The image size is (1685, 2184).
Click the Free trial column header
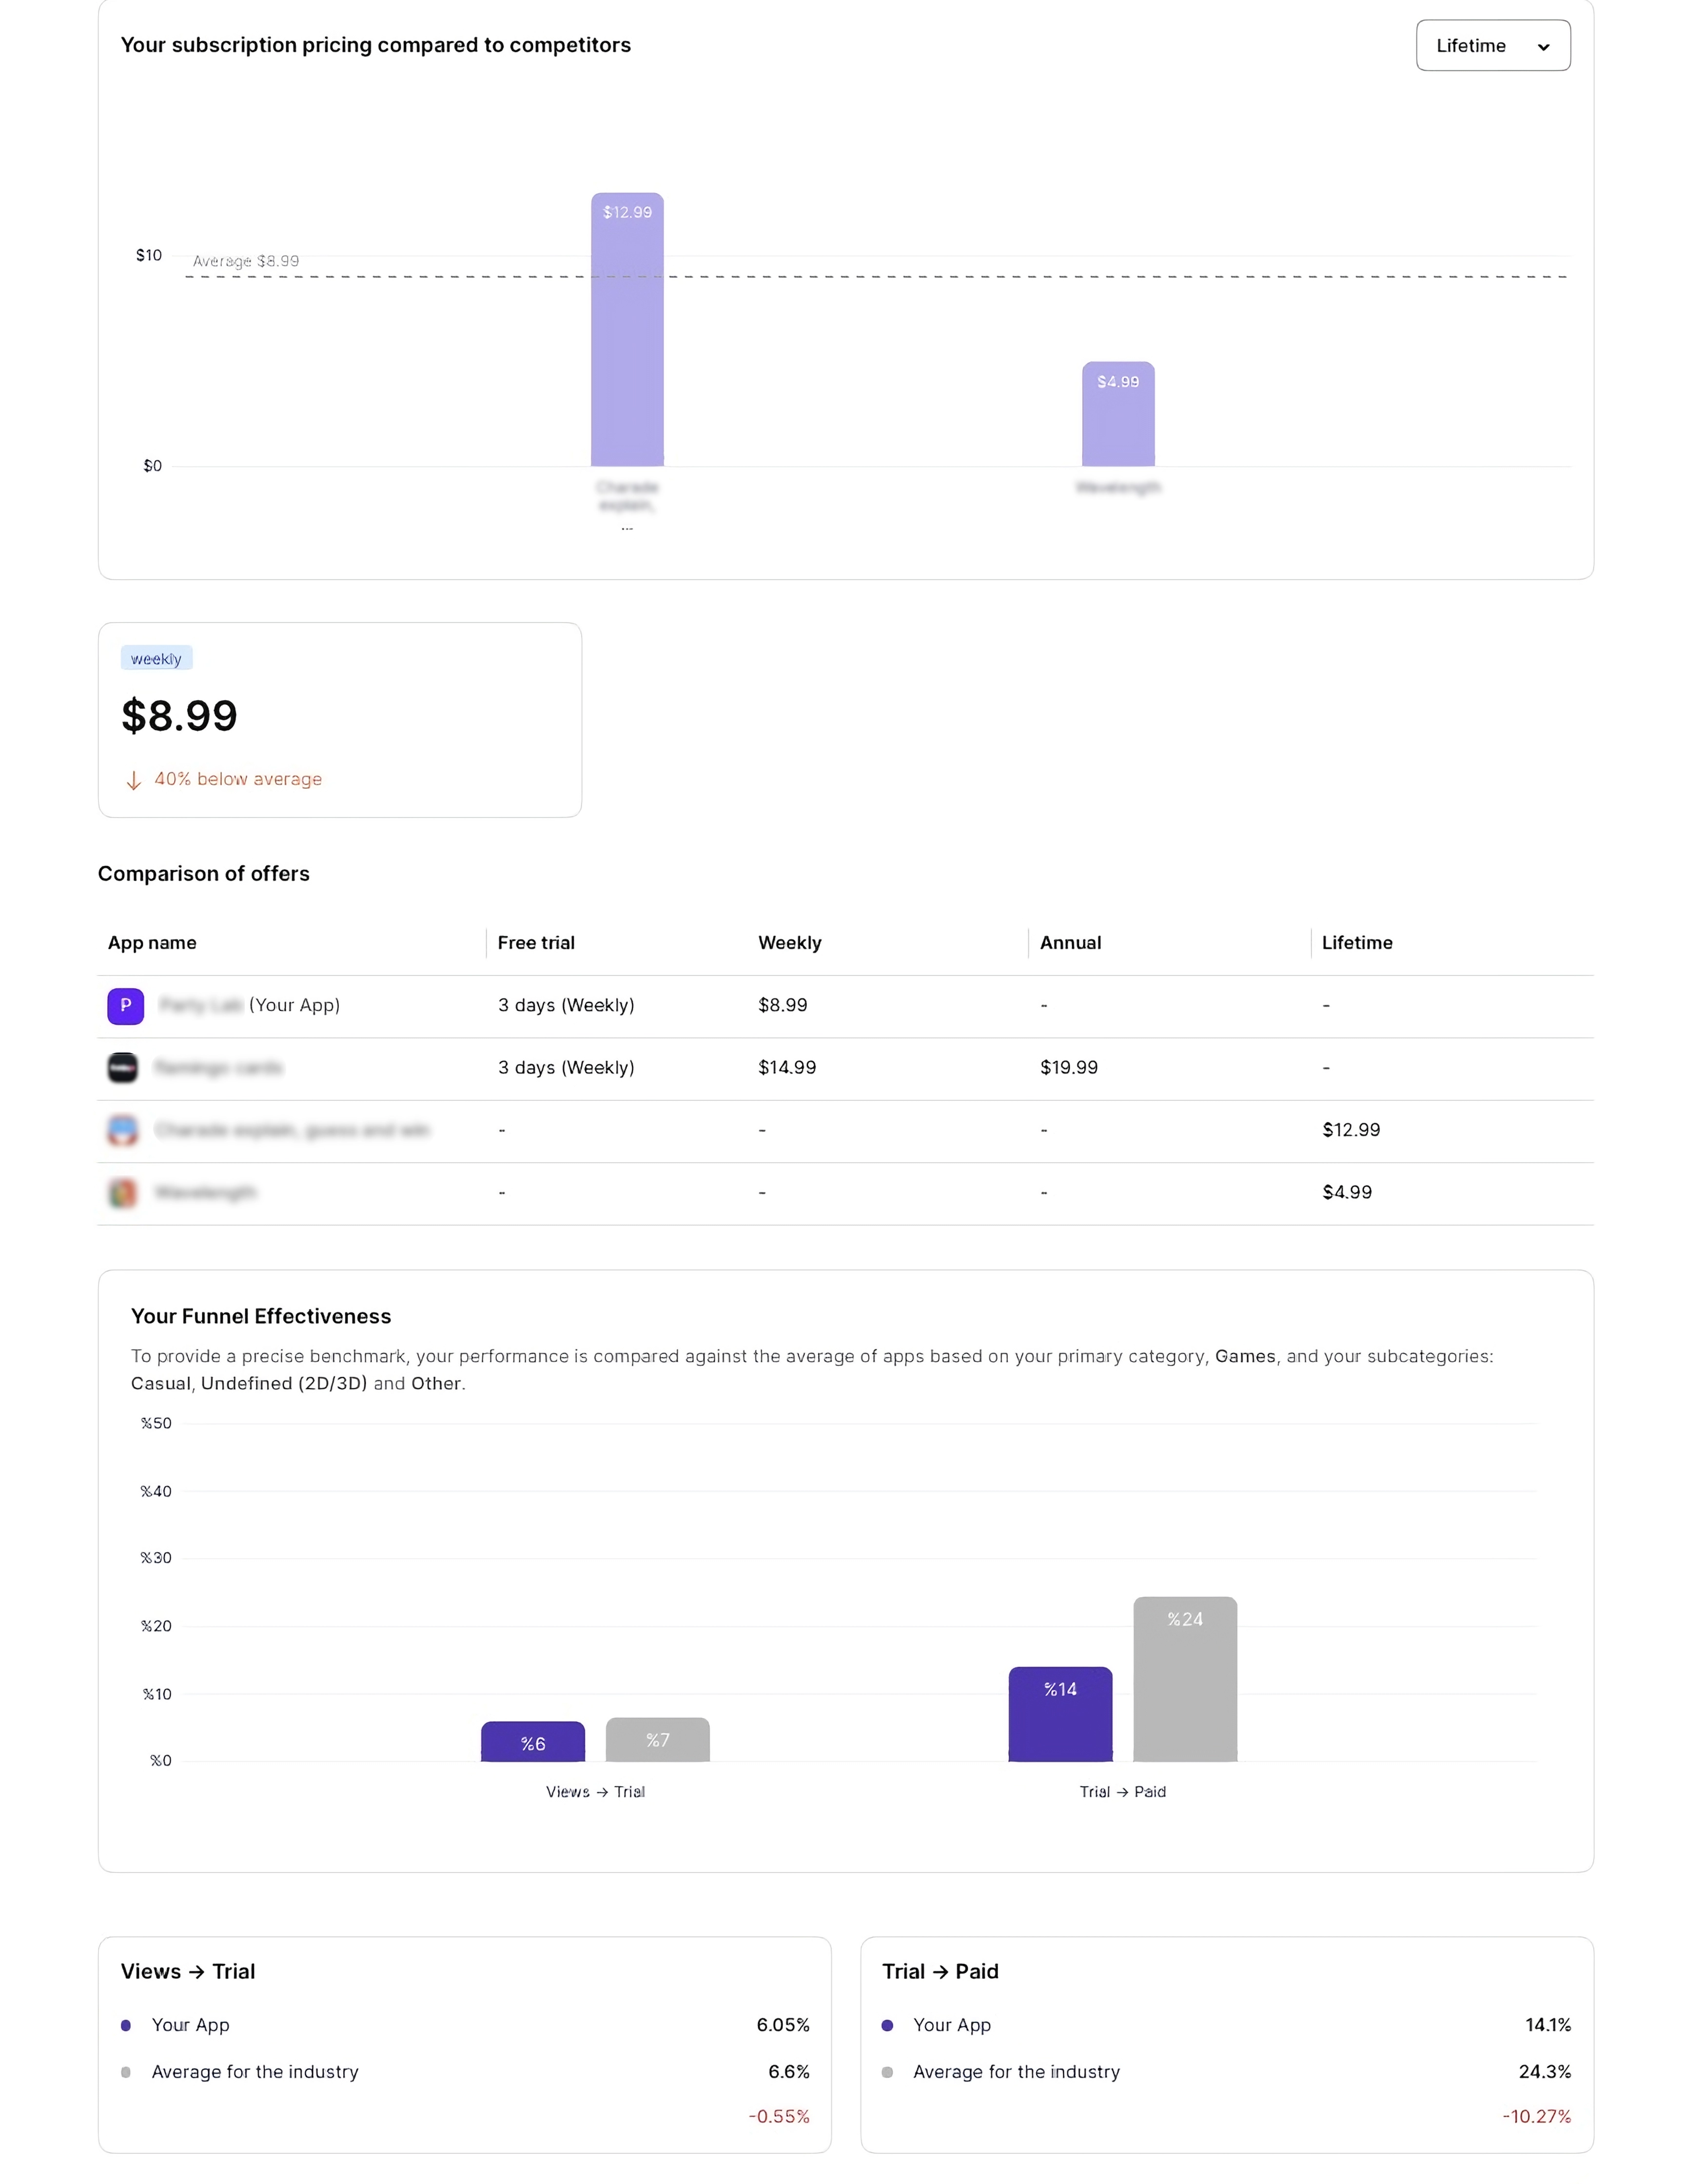pyautogui.click(x=536, y=942)
